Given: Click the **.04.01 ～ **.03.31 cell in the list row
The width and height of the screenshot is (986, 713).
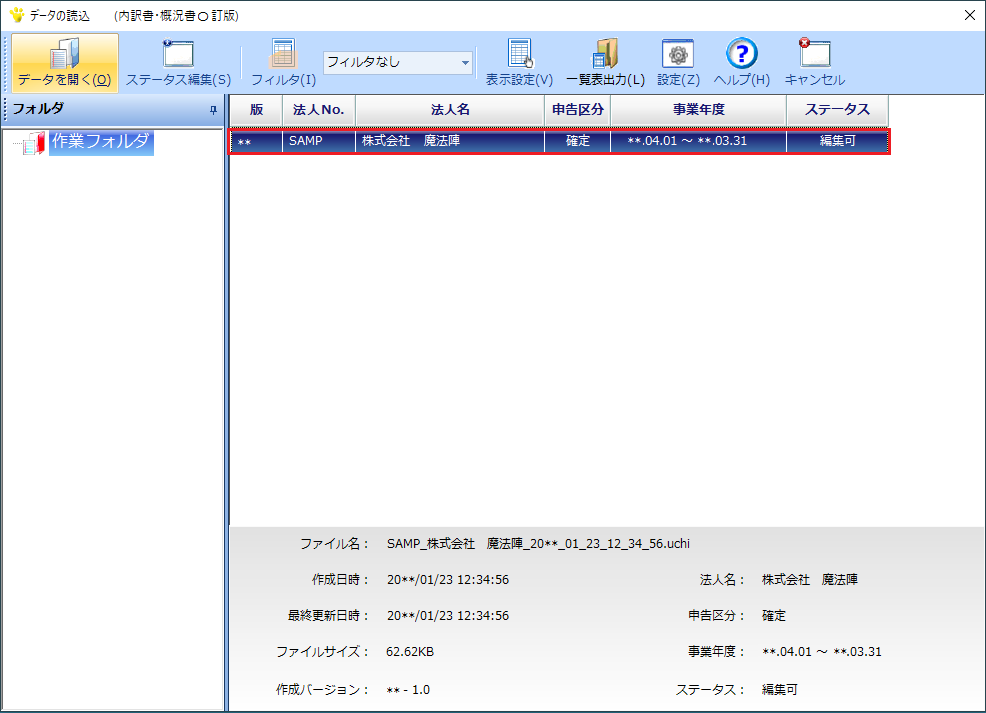Looking at the screenshot, I should tap(699, 141).
